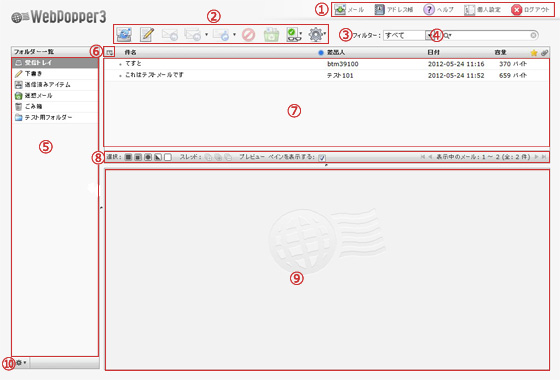Click the third select option icon (unread)

point(148,157)
